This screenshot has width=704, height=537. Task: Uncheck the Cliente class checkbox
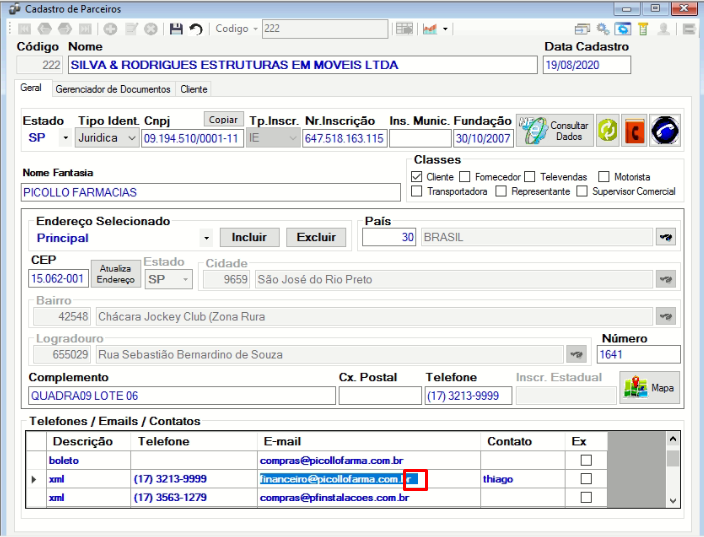(x=417, y=176)
